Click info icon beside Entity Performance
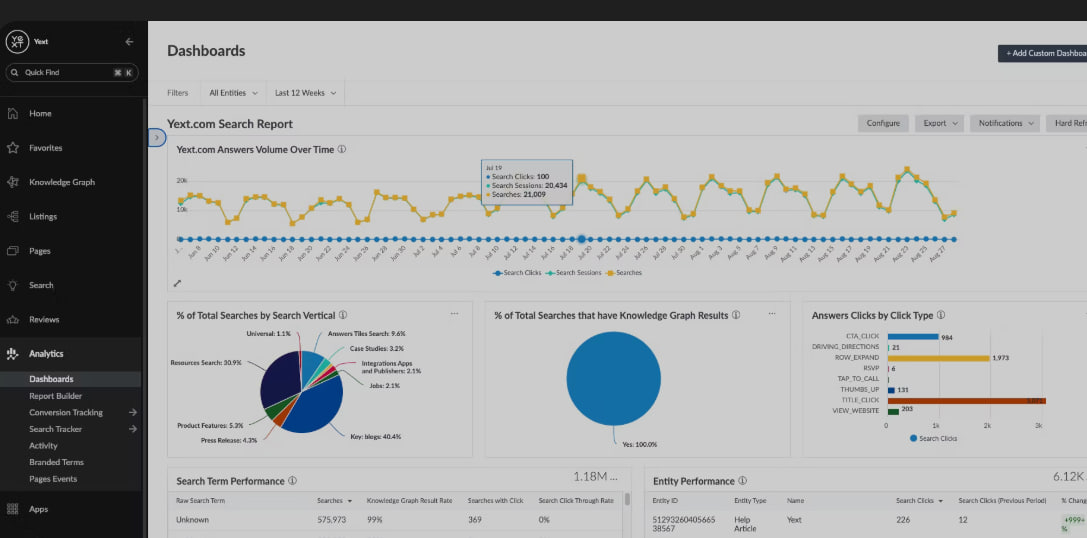This screenshot has height=538, width=1087. [742, 480]
